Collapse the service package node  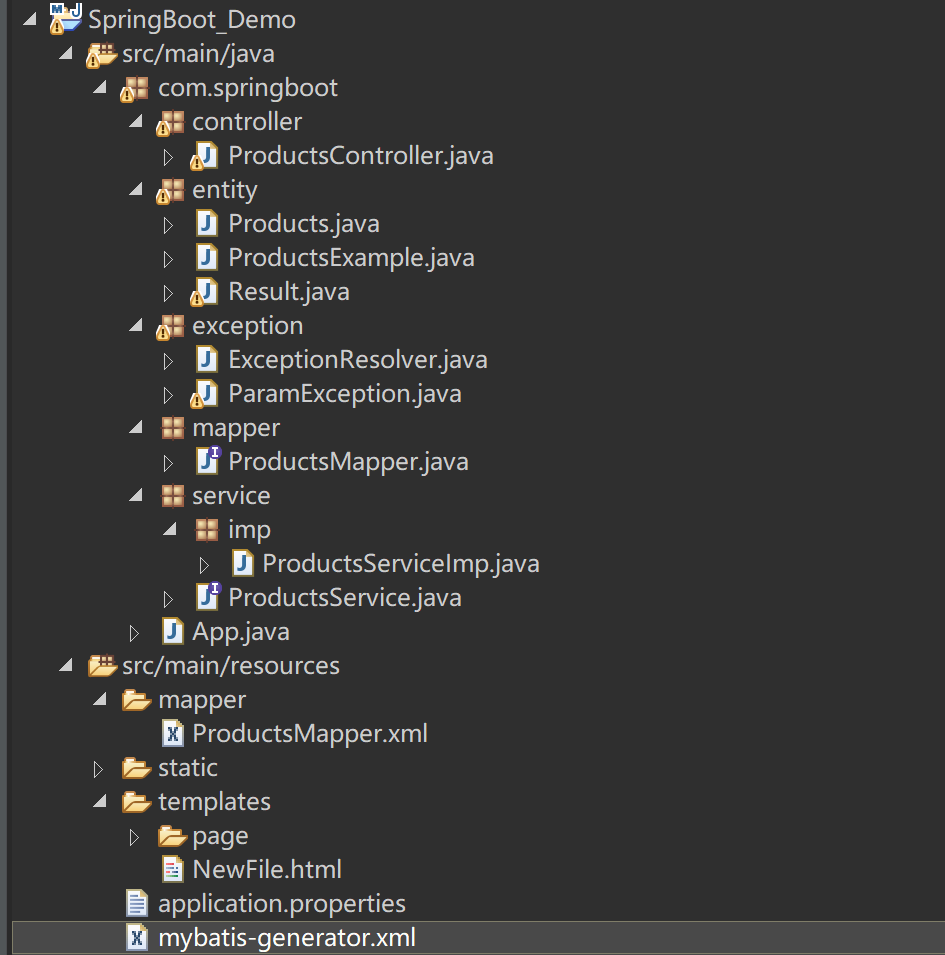coord(136,495)
